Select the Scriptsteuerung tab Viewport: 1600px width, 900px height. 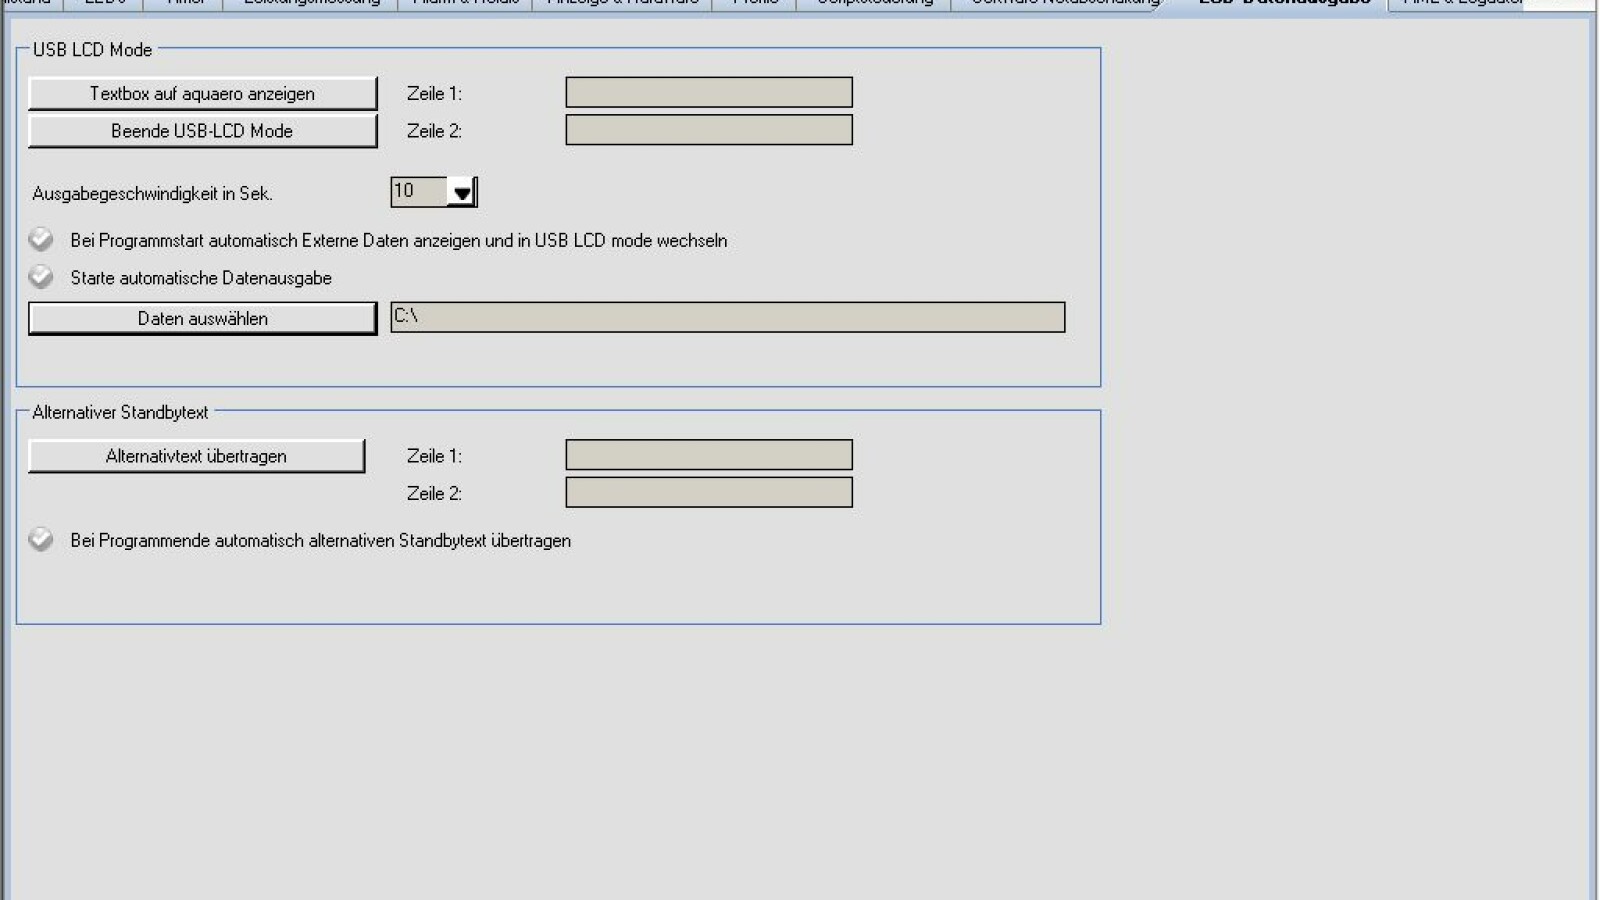pyautogui.click(x=874, y=3)
